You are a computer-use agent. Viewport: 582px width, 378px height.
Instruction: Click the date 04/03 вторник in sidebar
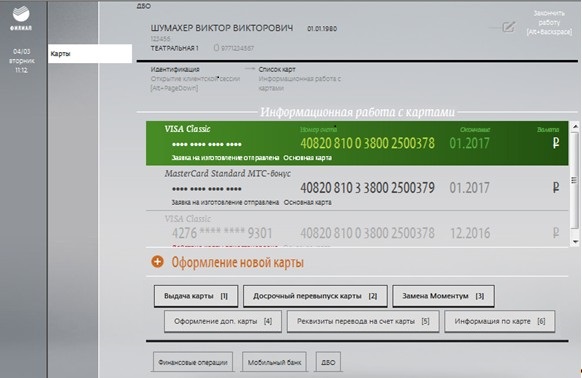coord(22,56)
